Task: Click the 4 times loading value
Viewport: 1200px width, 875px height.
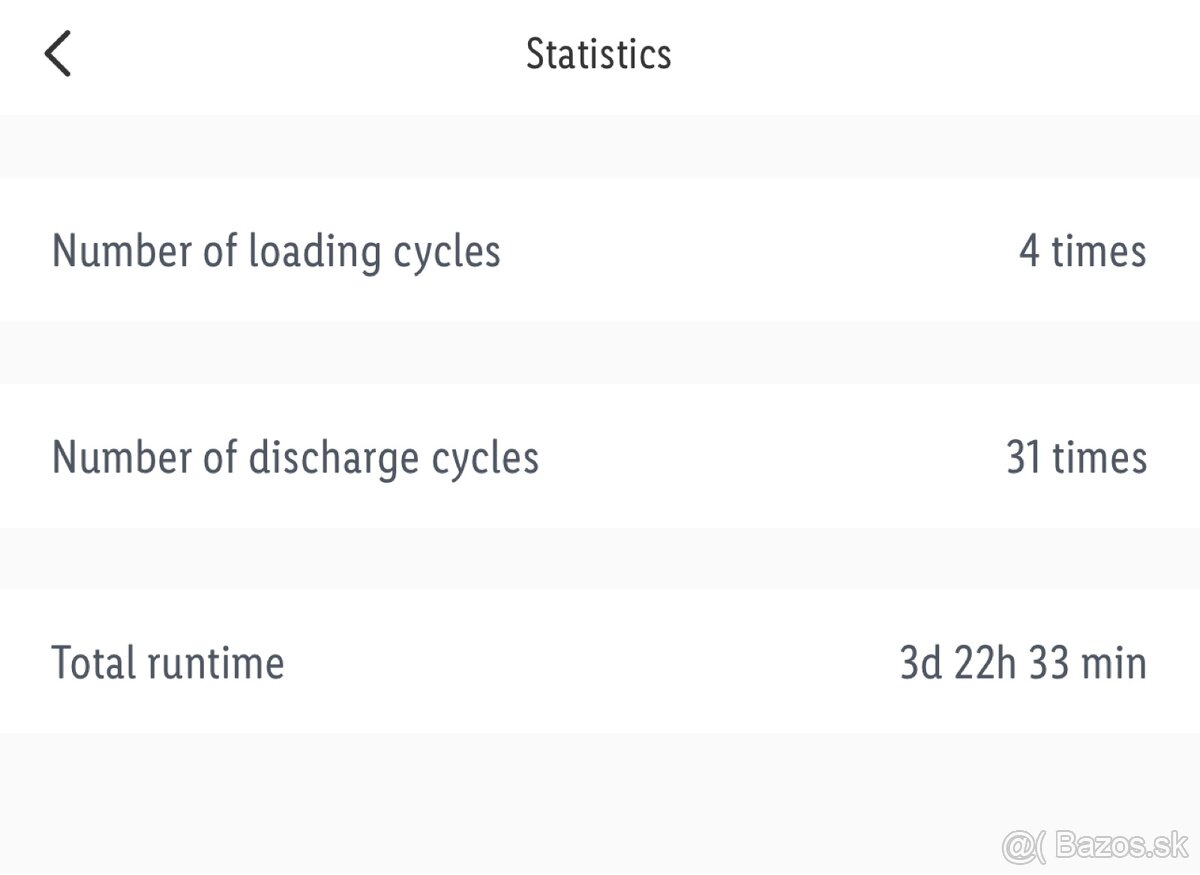Action: coord(1082,251)
